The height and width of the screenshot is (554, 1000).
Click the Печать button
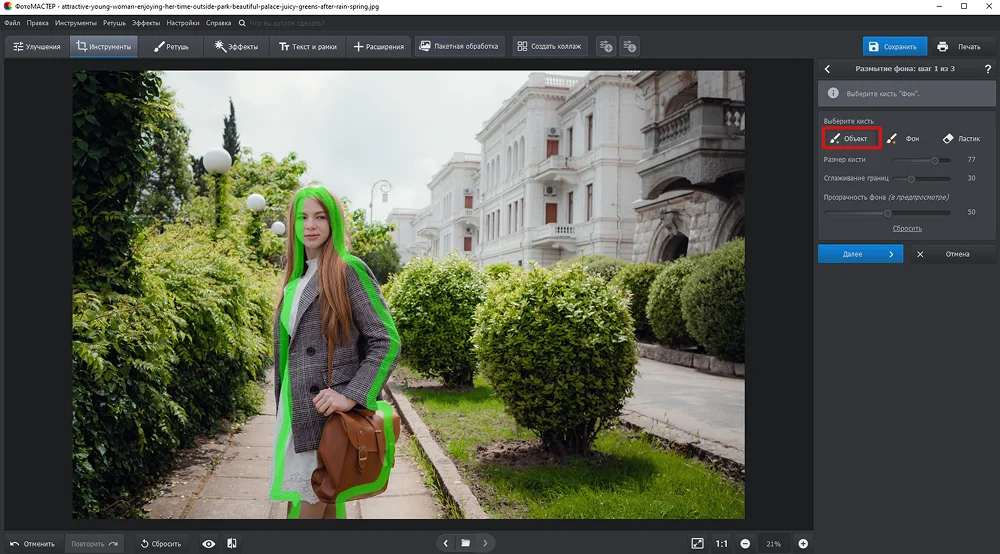coord(960,47)
